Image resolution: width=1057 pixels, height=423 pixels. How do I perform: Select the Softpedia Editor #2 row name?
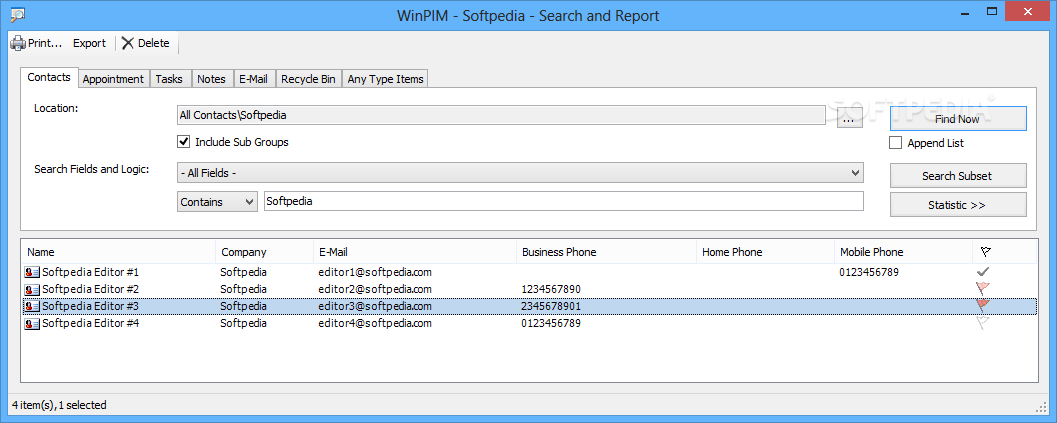(x=90, y=289)
